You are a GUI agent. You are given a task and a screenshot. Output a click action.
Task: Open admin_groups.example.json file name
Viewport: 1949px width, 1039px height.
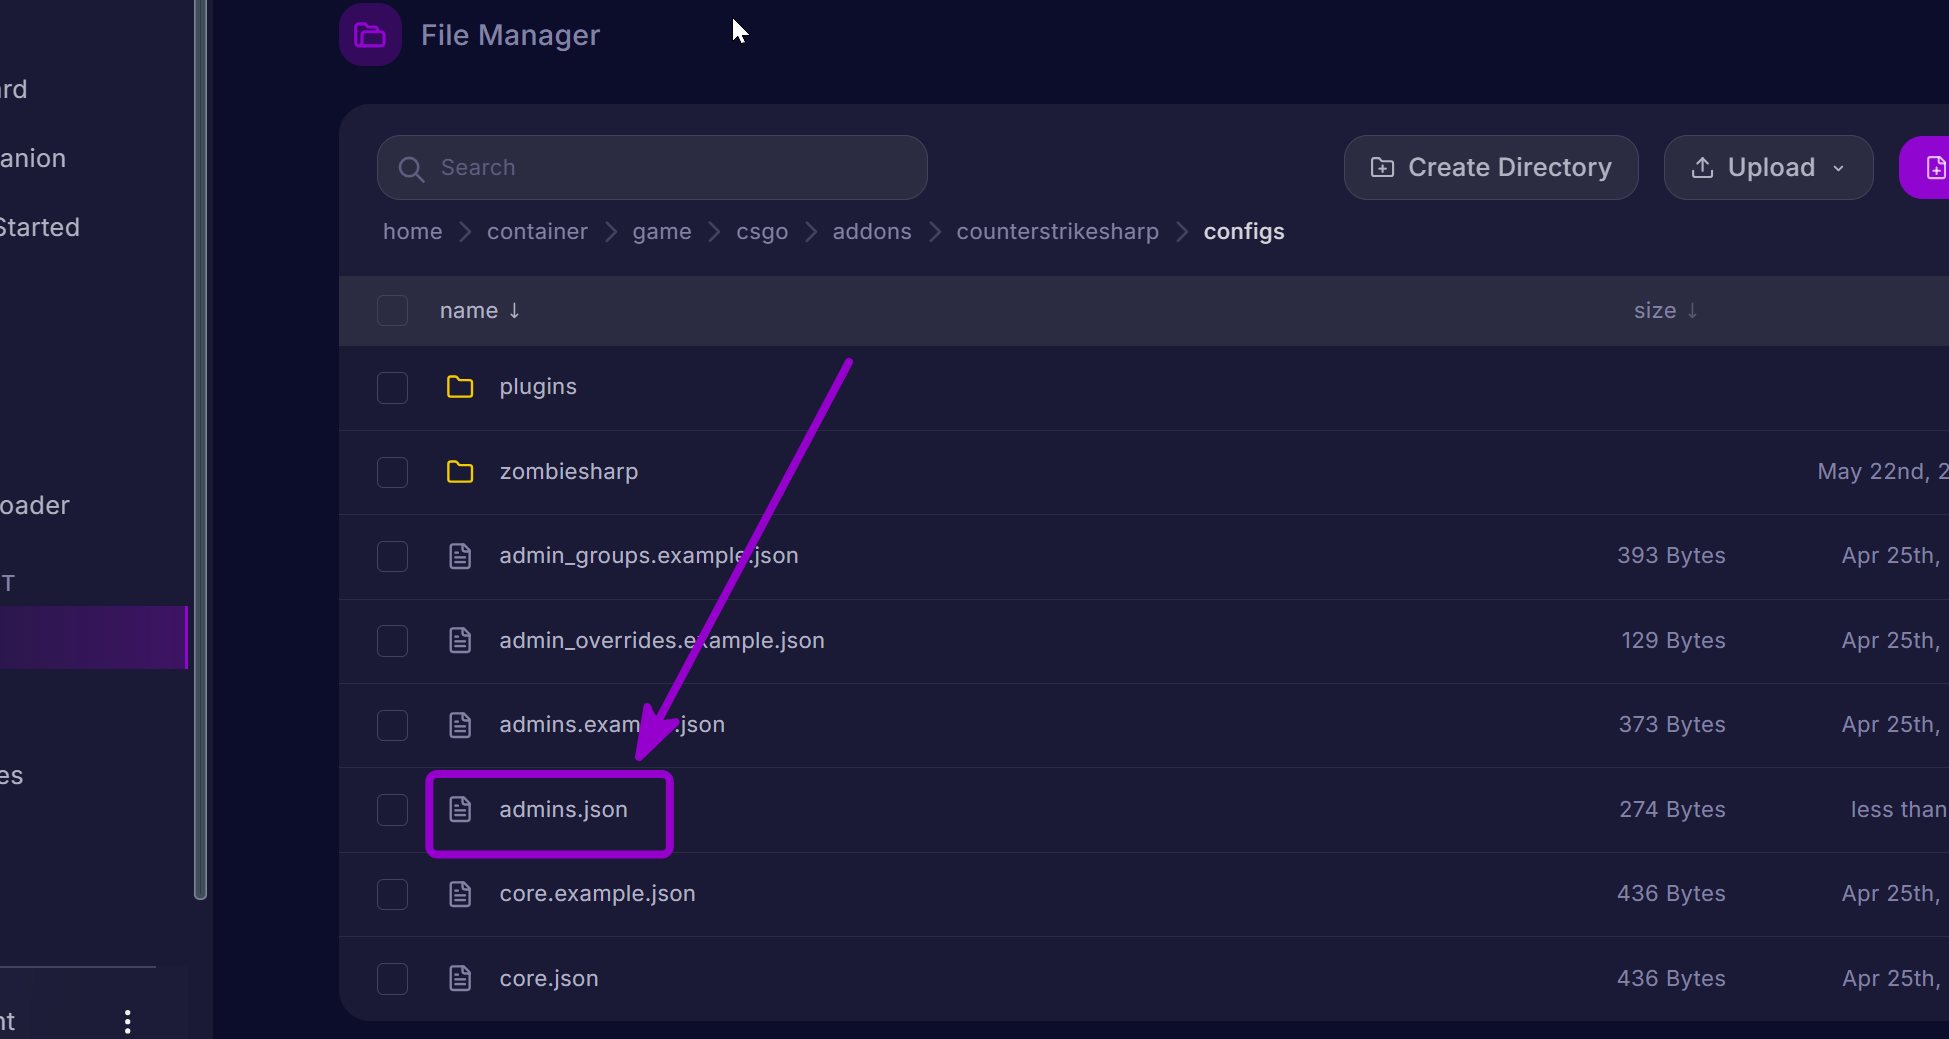click(x=649, y=556)
